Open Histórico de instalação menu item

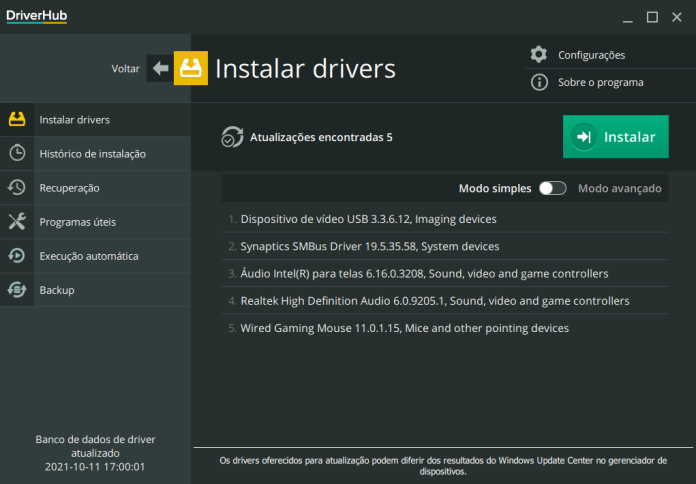95,154
